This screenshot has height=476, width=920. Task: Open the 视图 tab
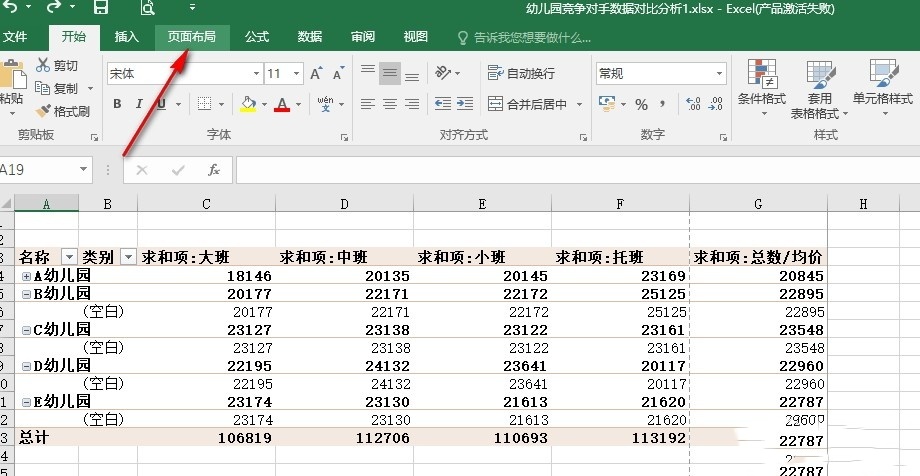pos(416,37)
